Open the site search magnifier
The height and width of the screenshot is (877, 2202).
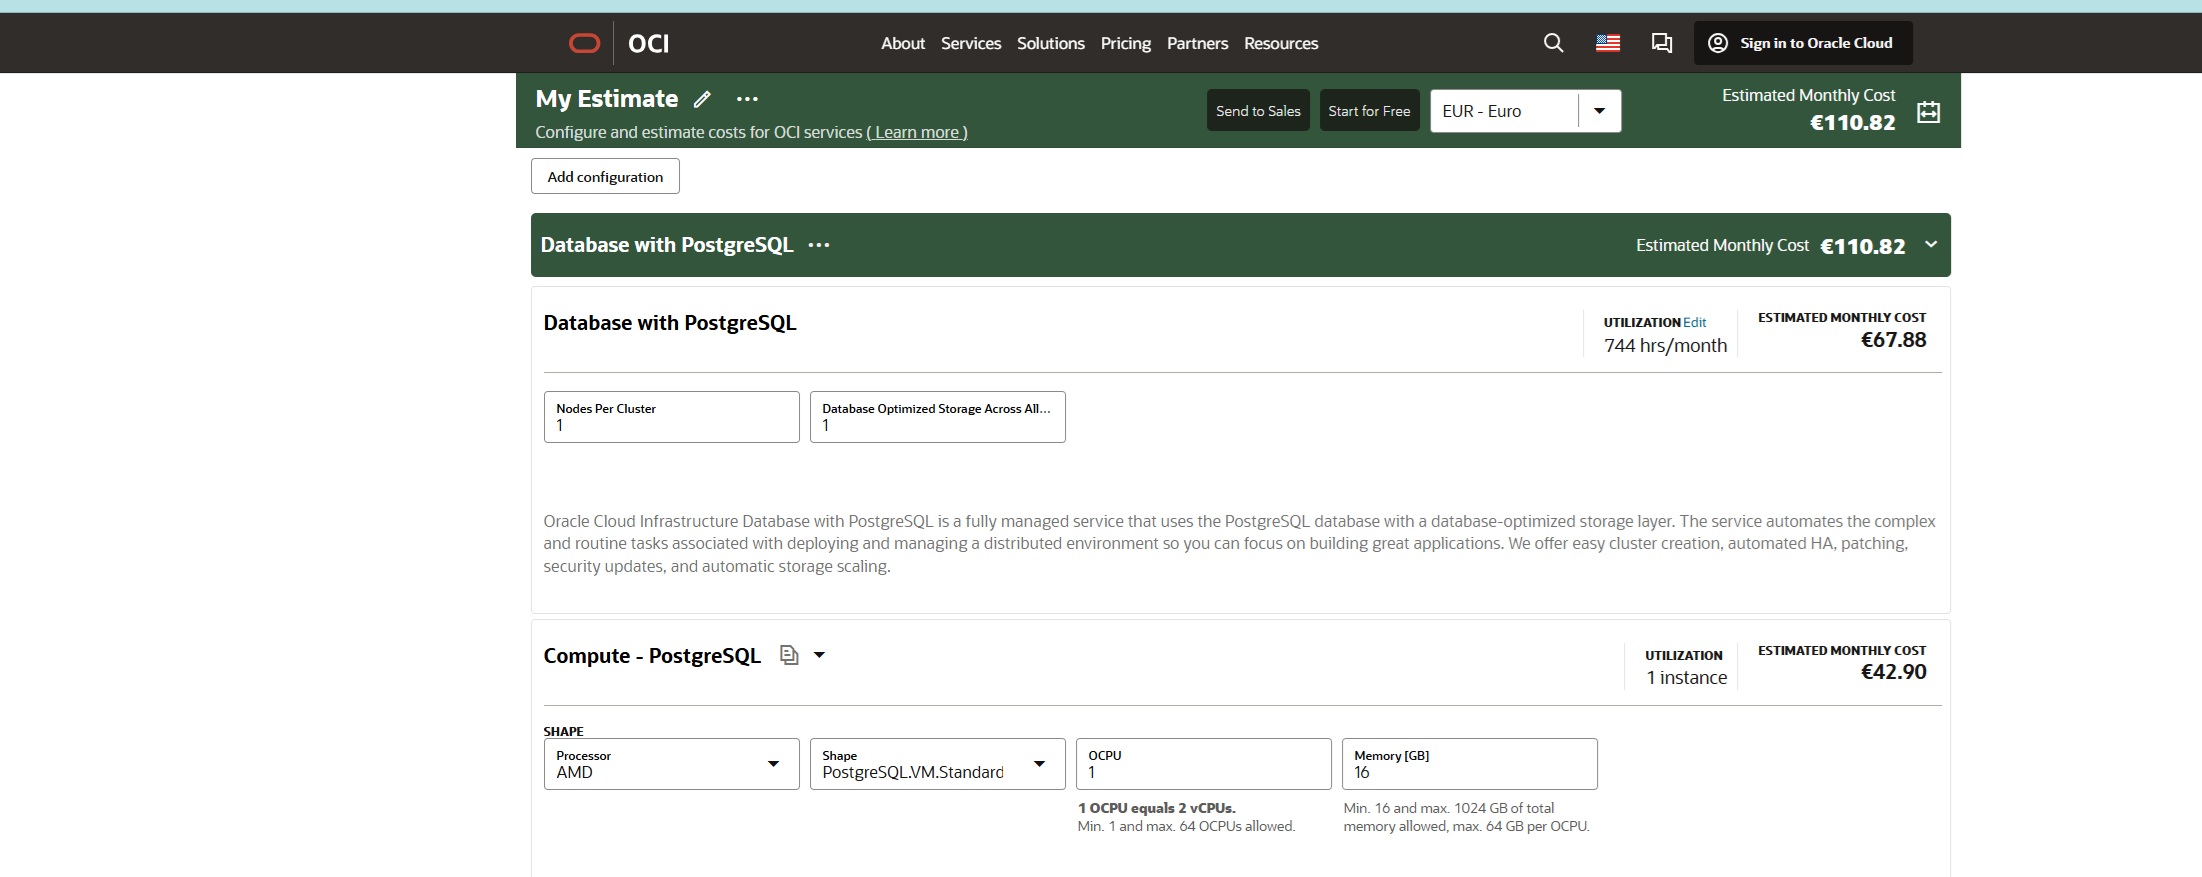1553,43
